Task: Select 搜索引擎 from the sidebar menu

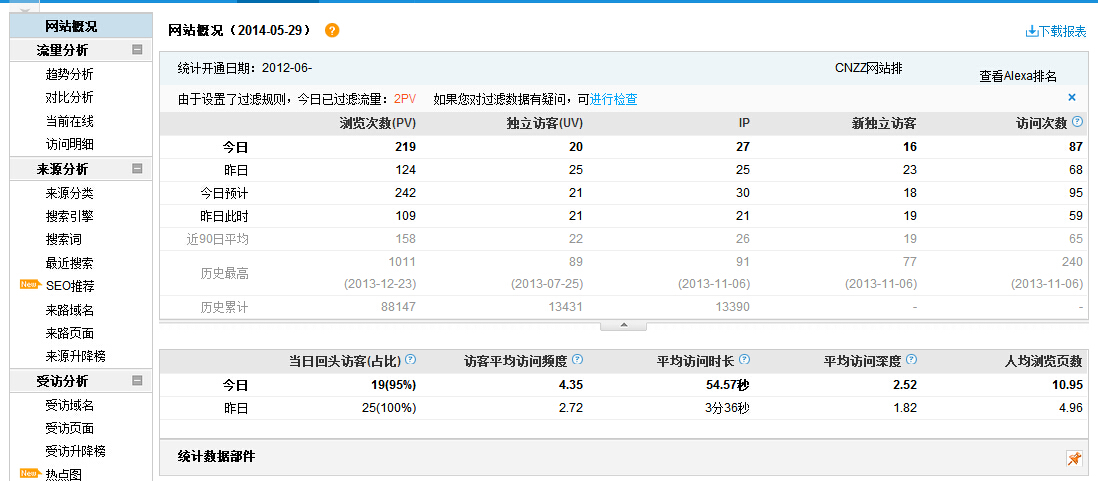Action: tap(69, 216)
